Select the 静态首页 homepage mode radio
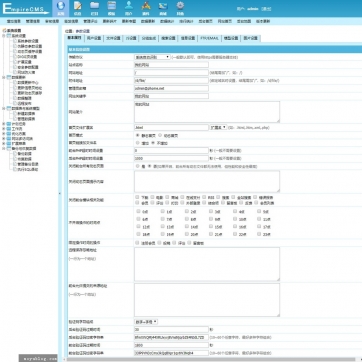362x362 pixels. [x=137, y=135]
